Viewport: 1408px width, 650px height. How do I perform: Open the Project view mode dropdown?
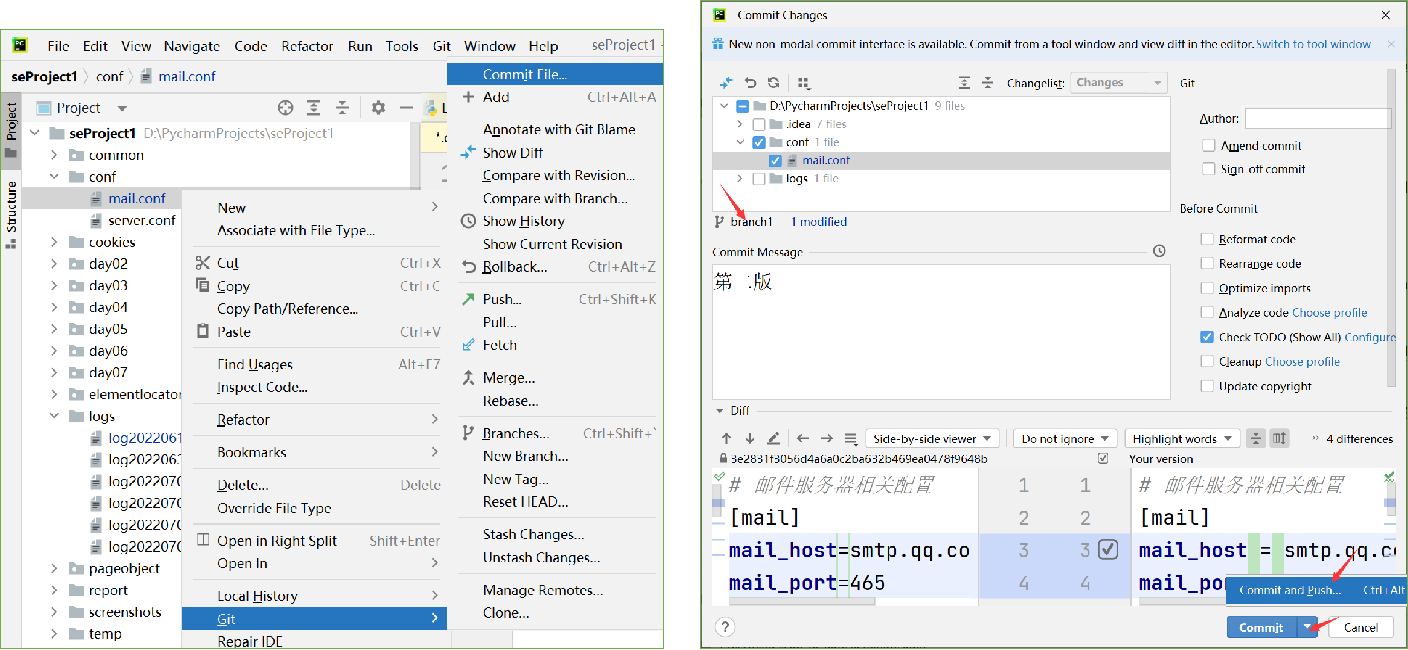tap(122, 108)
